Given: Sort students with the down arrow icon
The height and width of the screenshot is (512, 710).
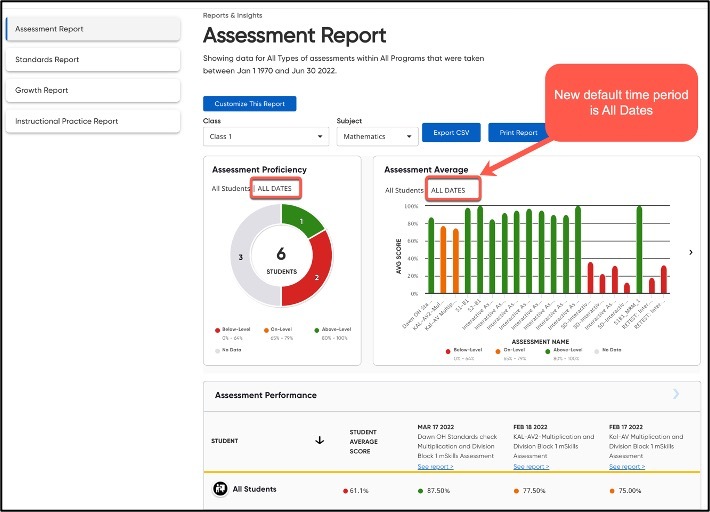Looking at the screenshot, I should tap(320, 440).
